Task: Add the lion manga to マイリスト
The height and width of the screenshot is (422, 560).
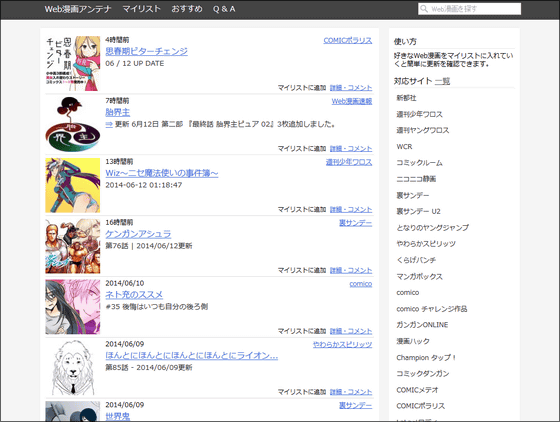Action: click(302, 392)
